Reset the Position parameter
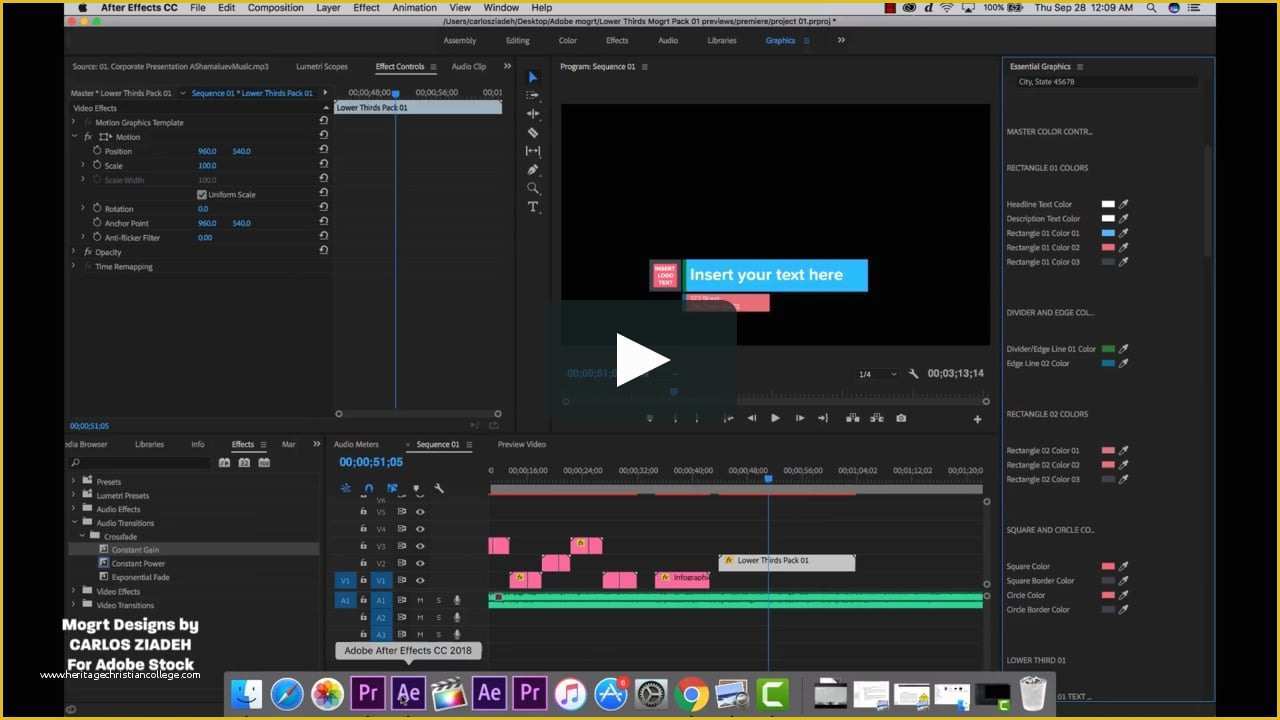Screen dimensions: 1280x720 [323, 151]
